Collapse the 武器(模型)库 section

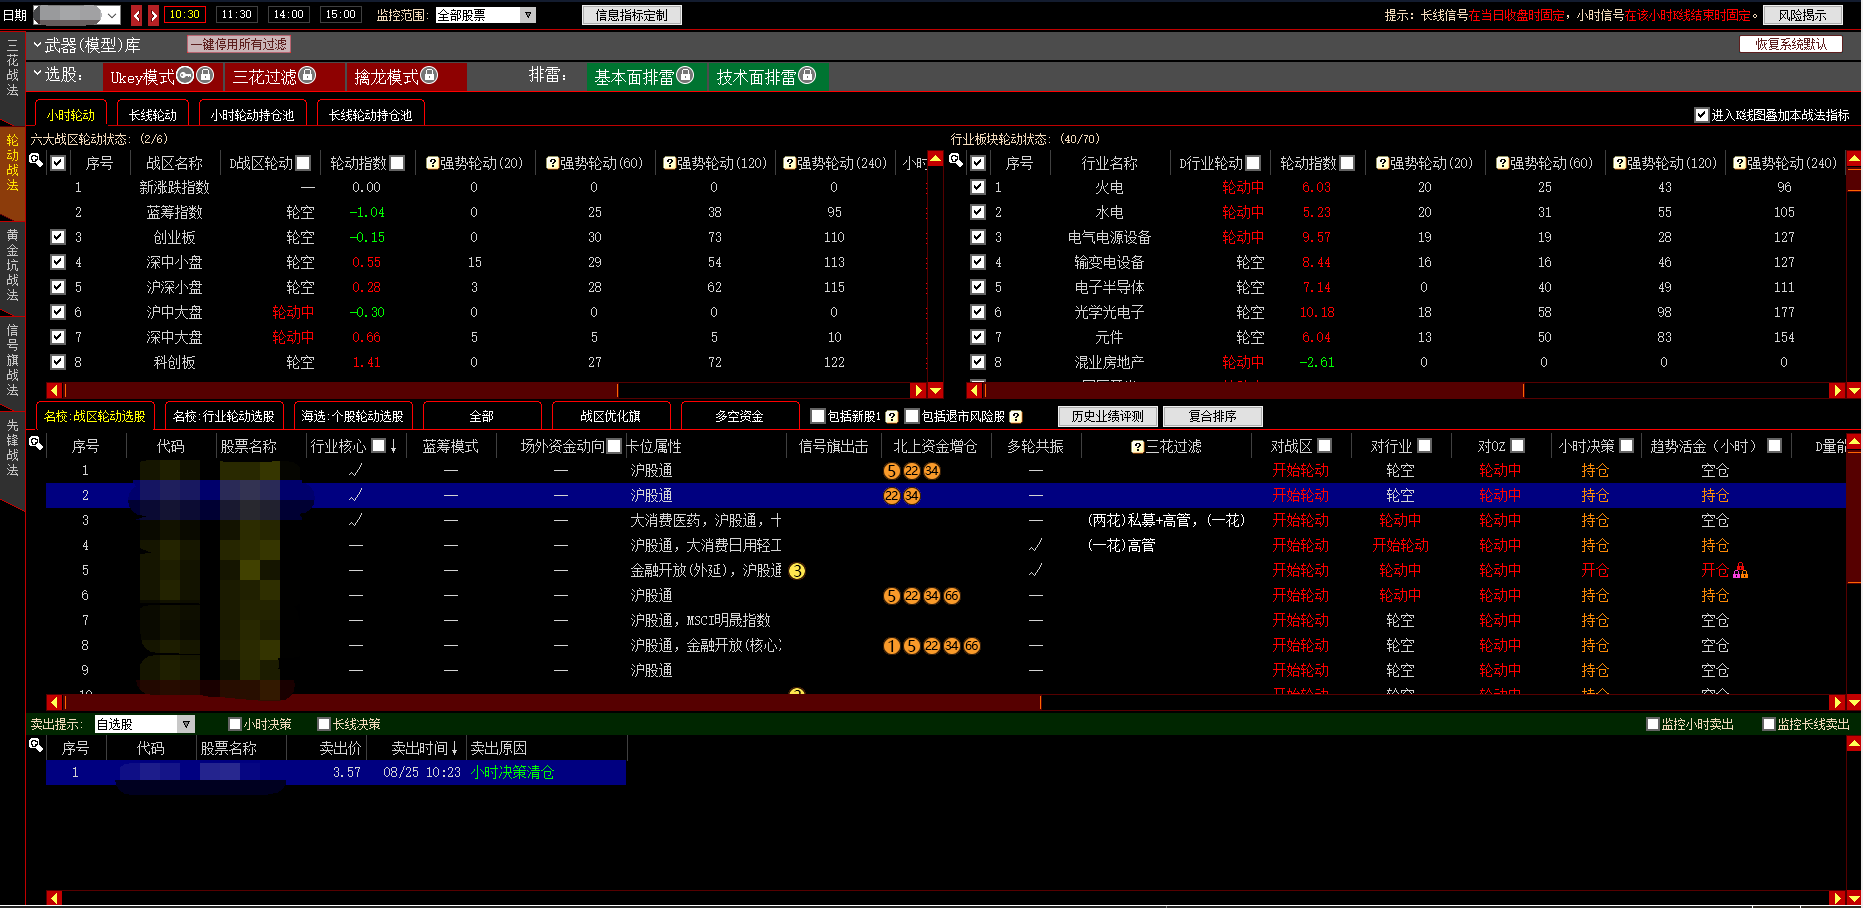pyautogui.click(x=37, y=45)
